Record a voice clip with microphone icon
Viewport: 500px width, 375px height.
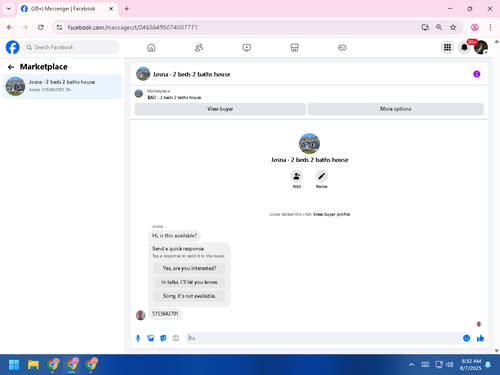click(138, 338)
